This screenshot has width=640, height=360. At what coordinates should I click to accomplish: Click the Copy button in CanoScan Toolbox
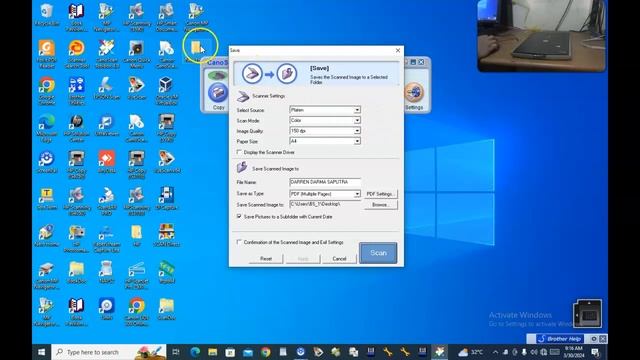point(218,95)
